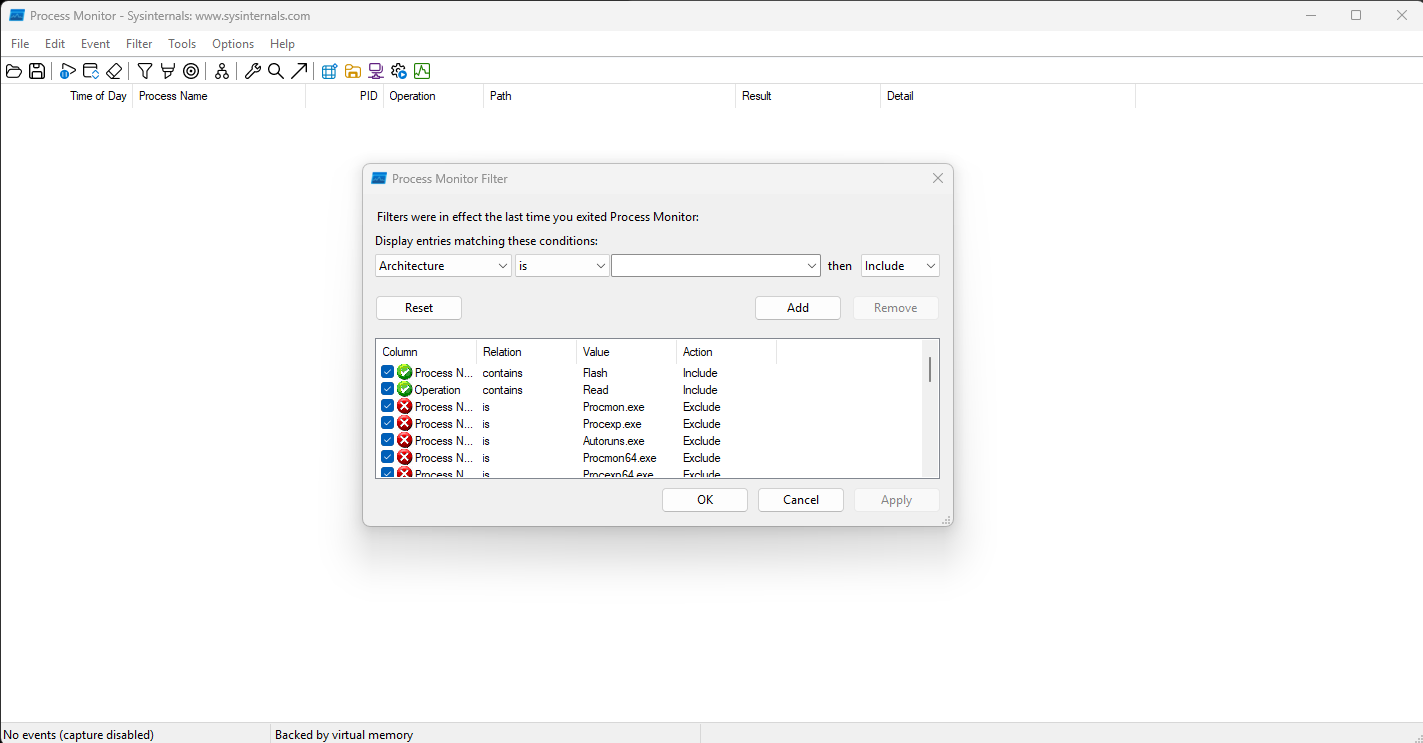Open the Include action dropdown
Image resolution: width=1423 pixels, height=743 pixels.
[x=900, y=266]
